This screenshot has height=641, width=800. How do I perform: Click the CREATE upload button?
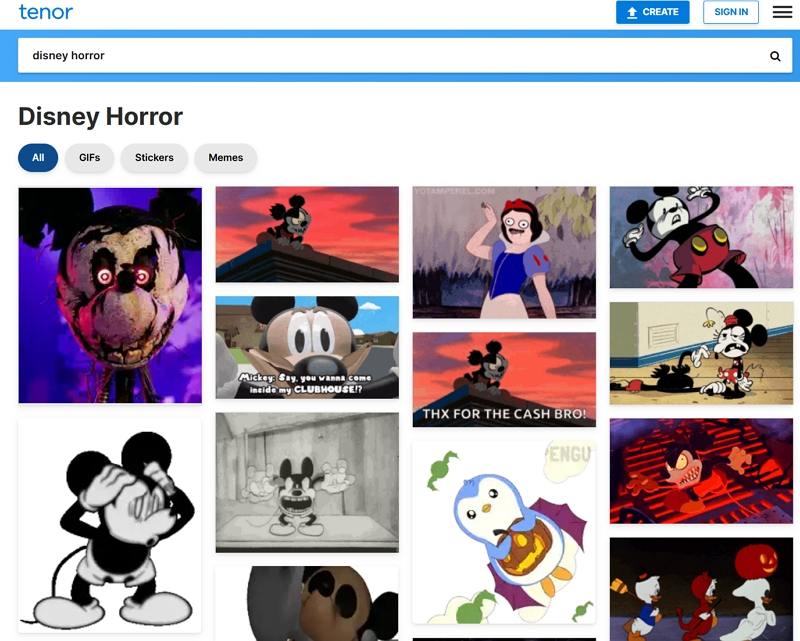point(653,12)
